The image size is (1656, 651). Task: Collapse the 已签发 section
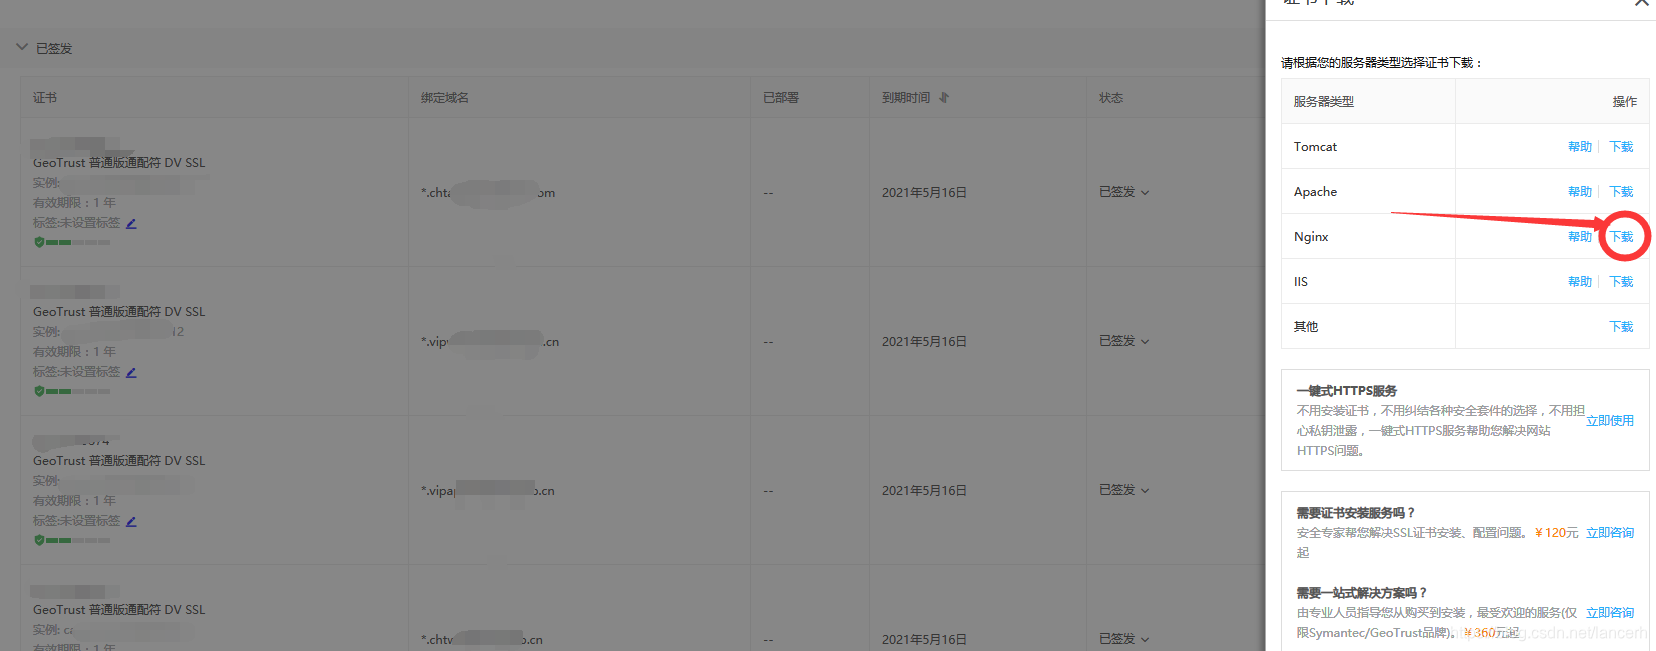22,48
